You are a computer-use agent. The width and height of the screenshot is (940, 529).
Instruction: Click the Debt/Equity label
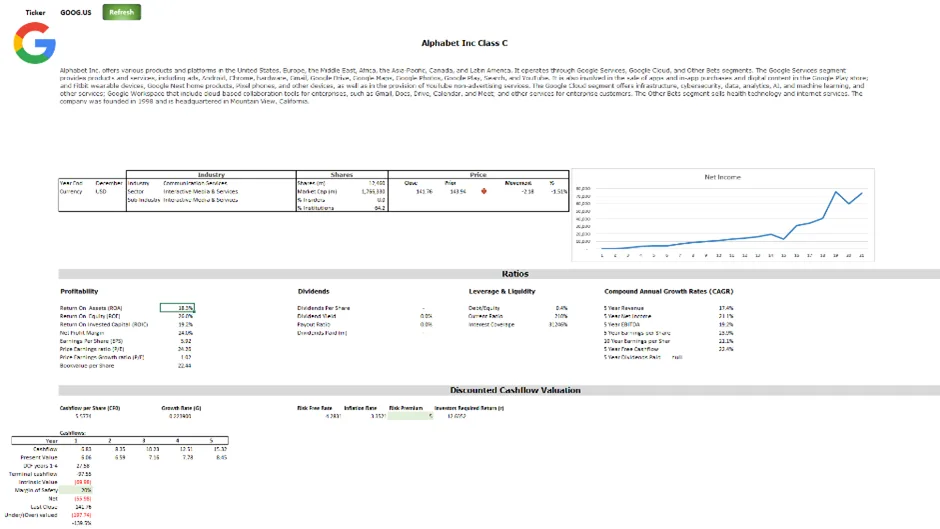coord(484,308)
